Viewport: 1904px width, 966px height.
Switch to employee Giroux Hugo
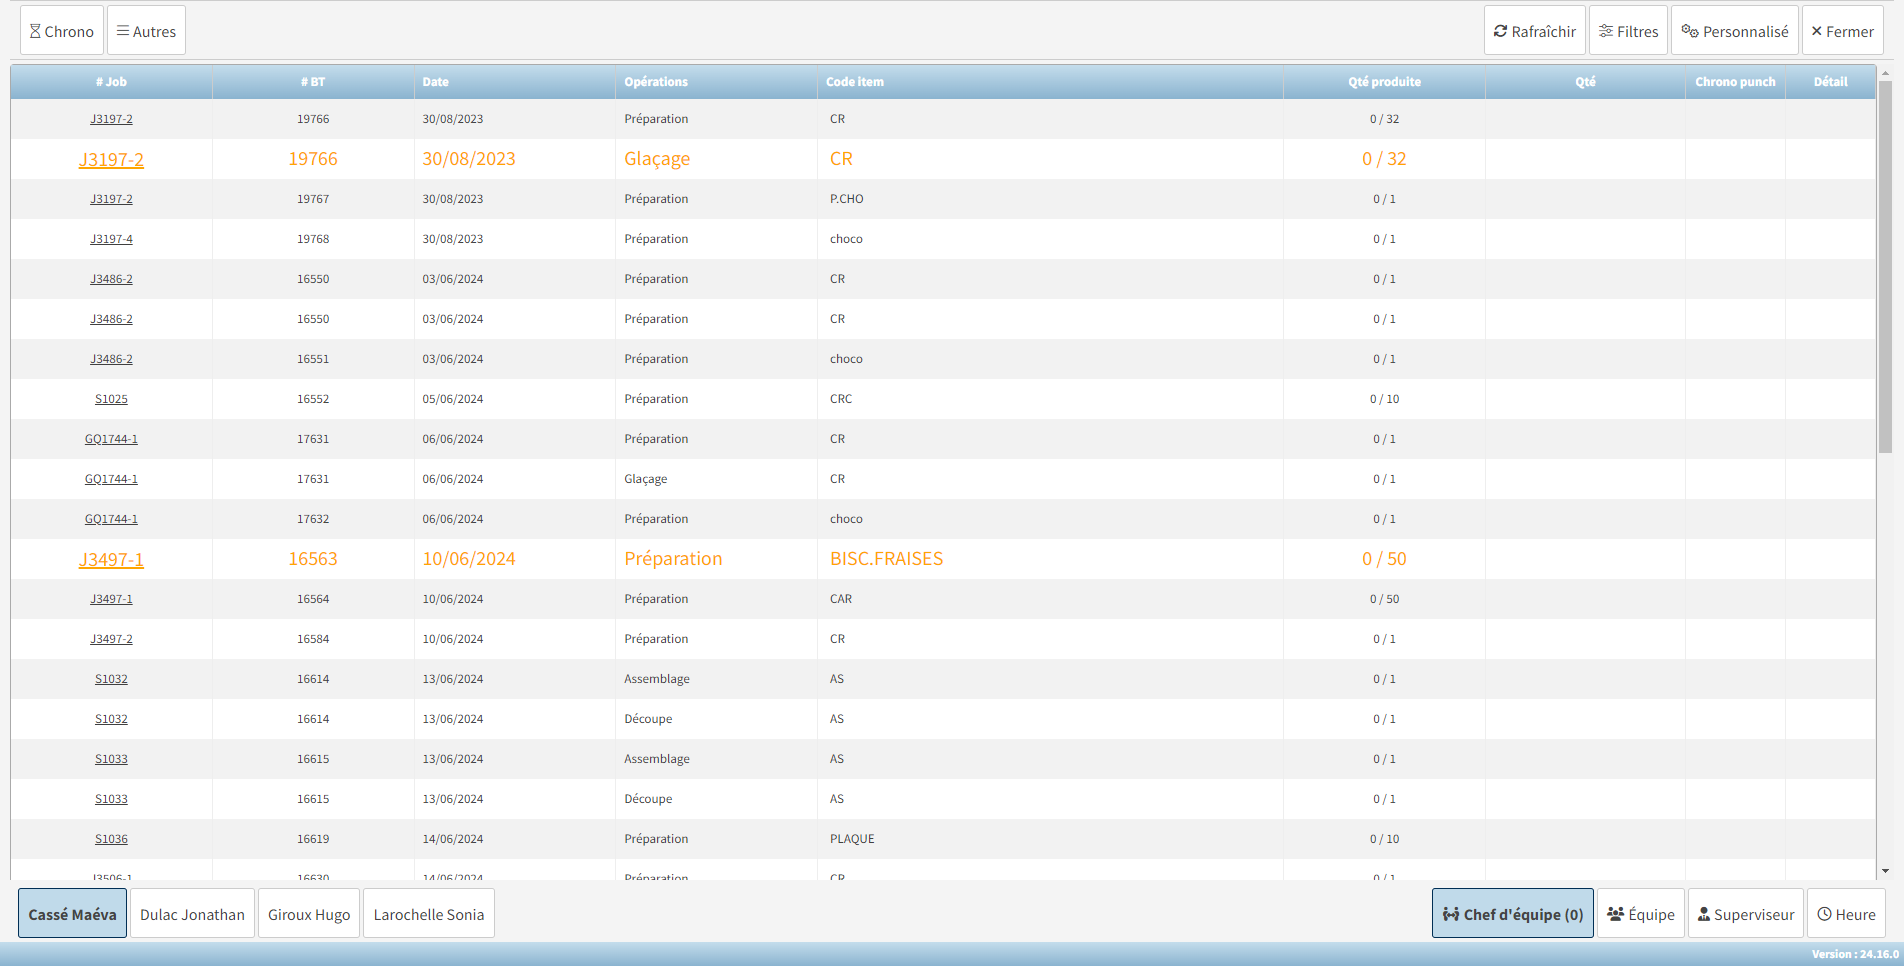point(309,914)
